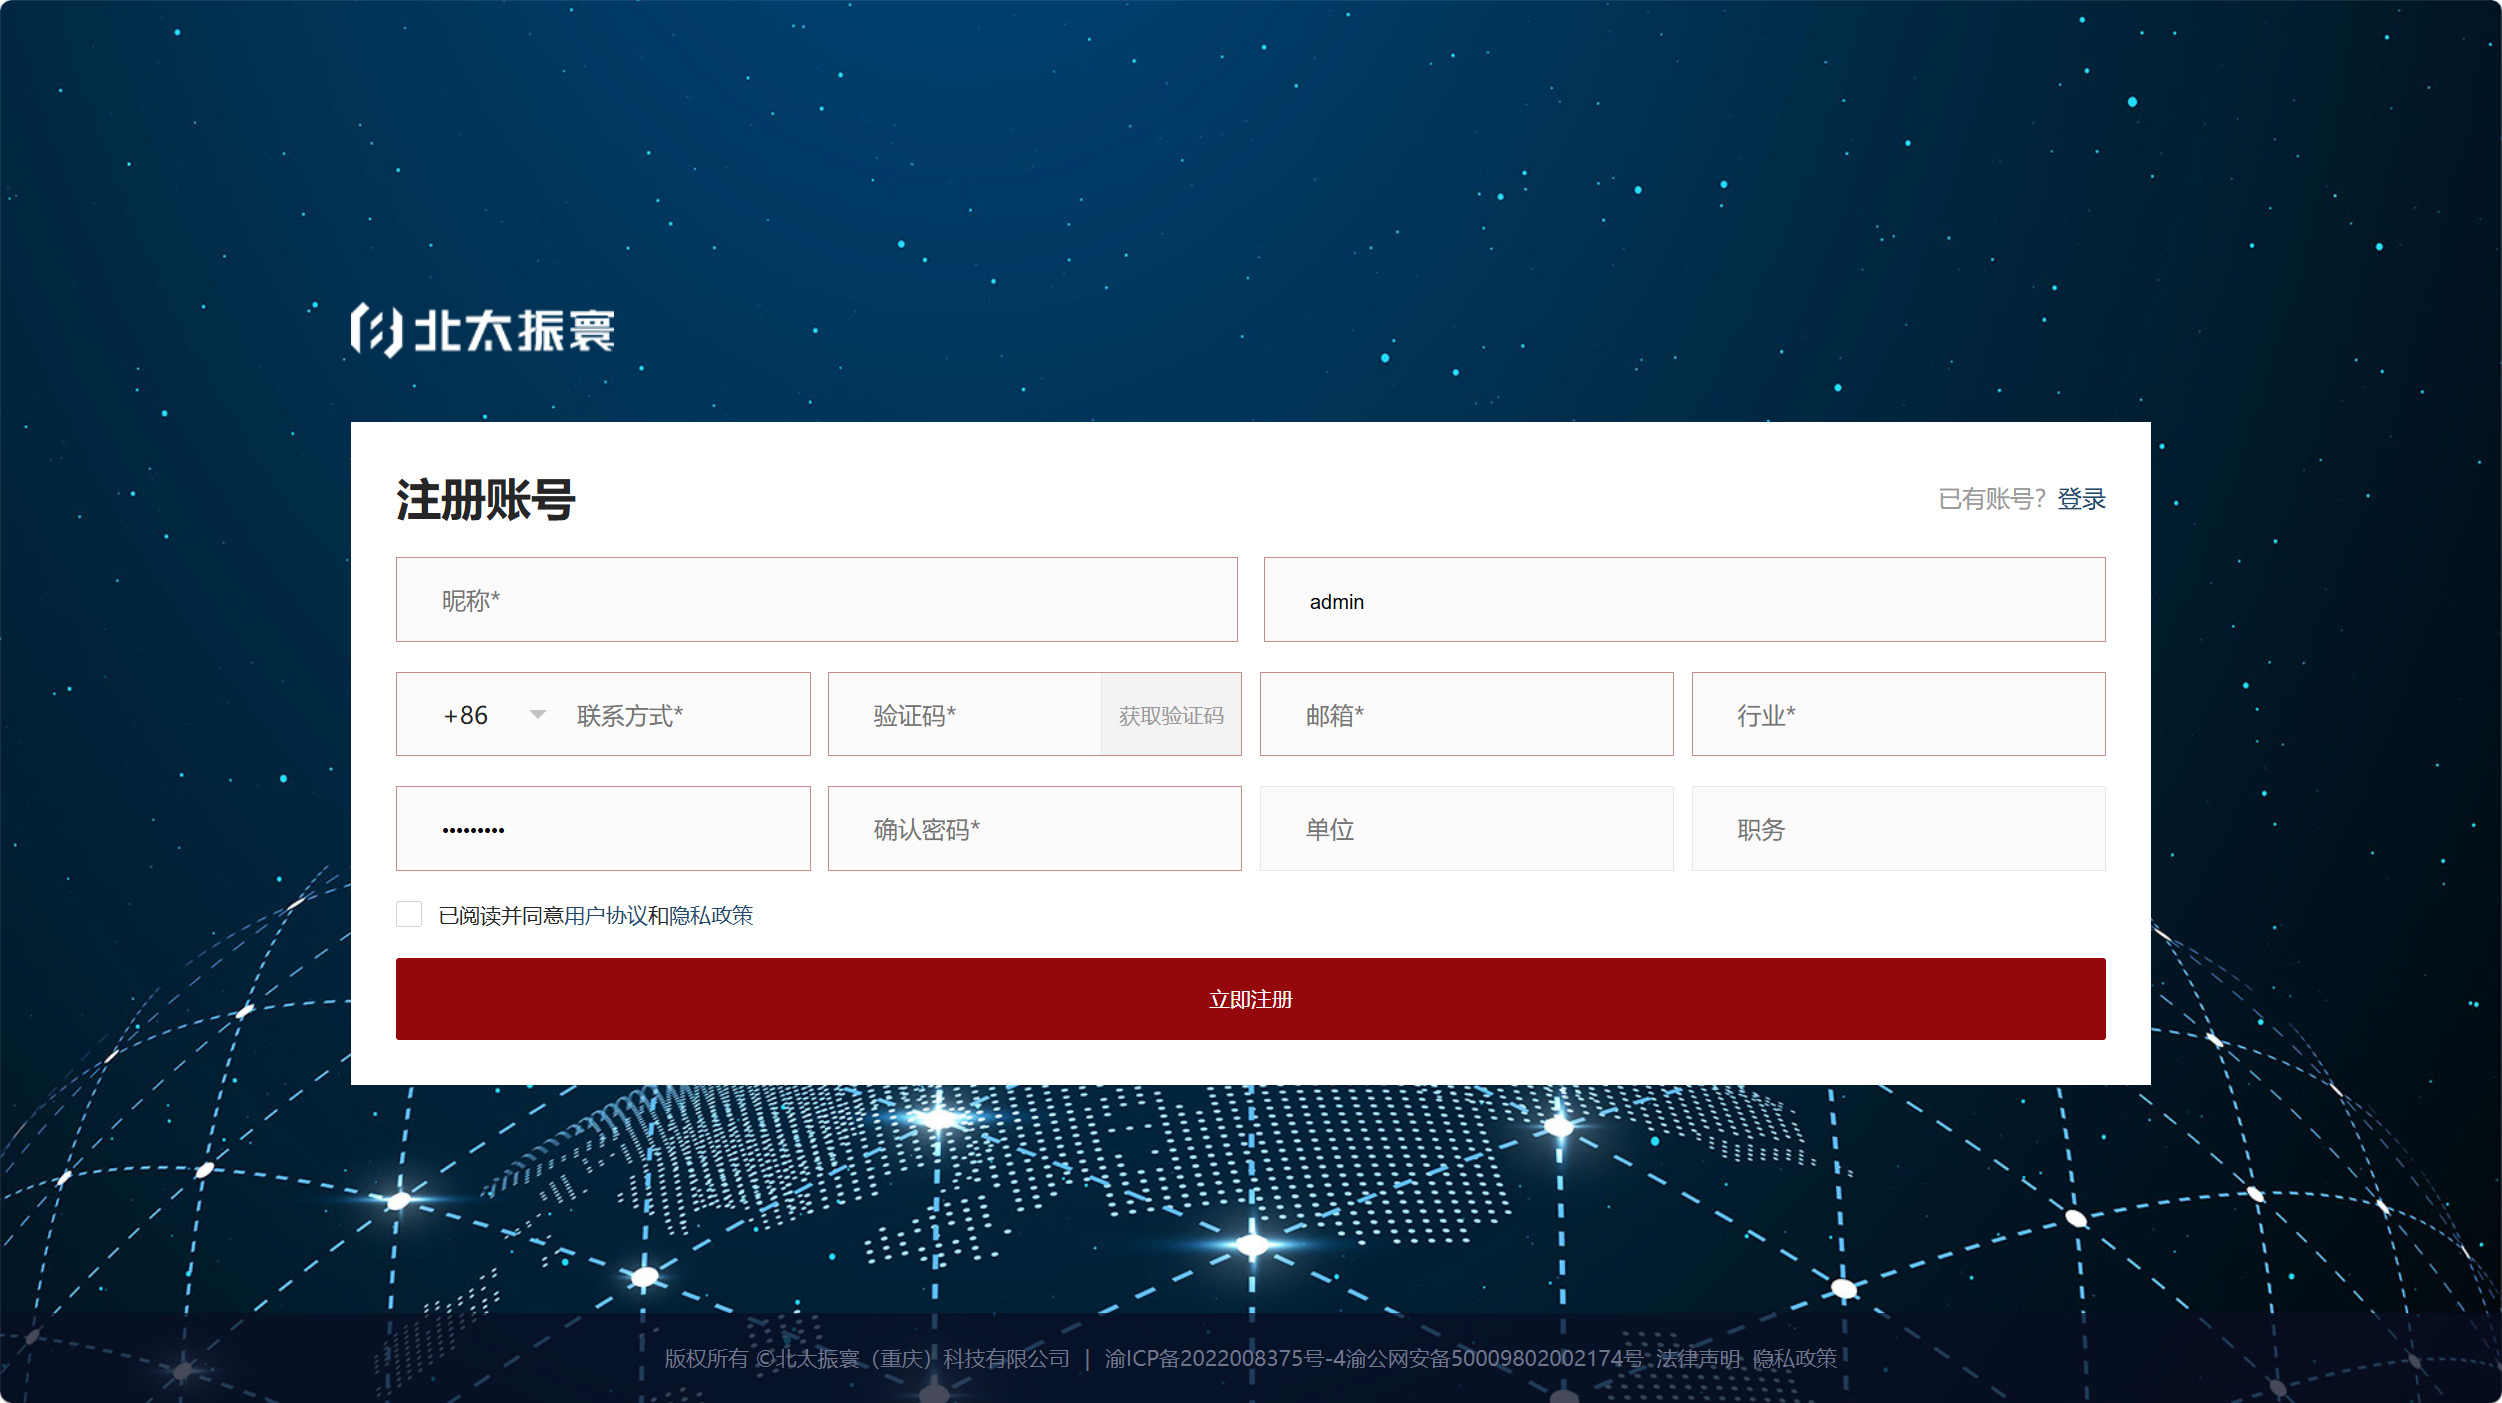
Task: Open the +86 country code dropdown arrow
Action: coord(538,714)
